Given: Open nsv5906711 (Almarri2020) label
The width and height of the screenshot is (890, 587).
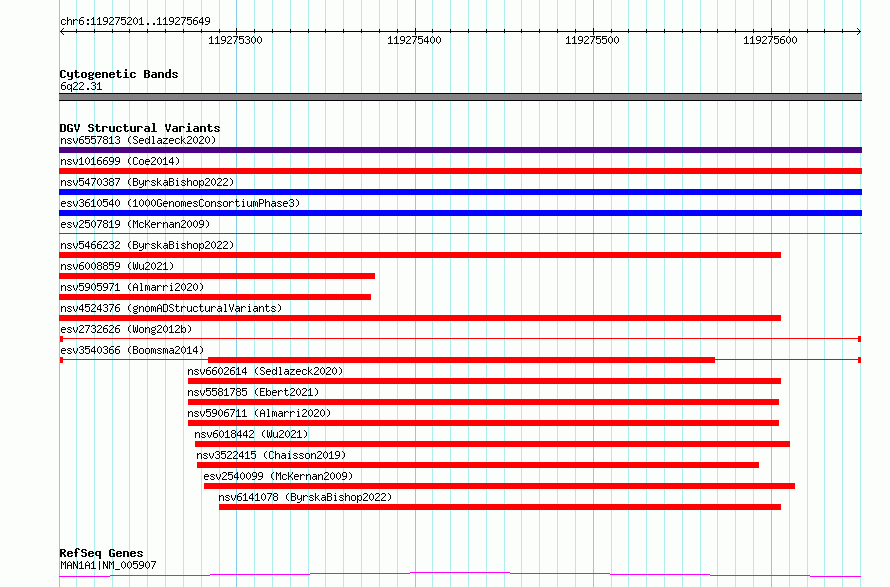Looking at the screenshot, I should point(259,413).
